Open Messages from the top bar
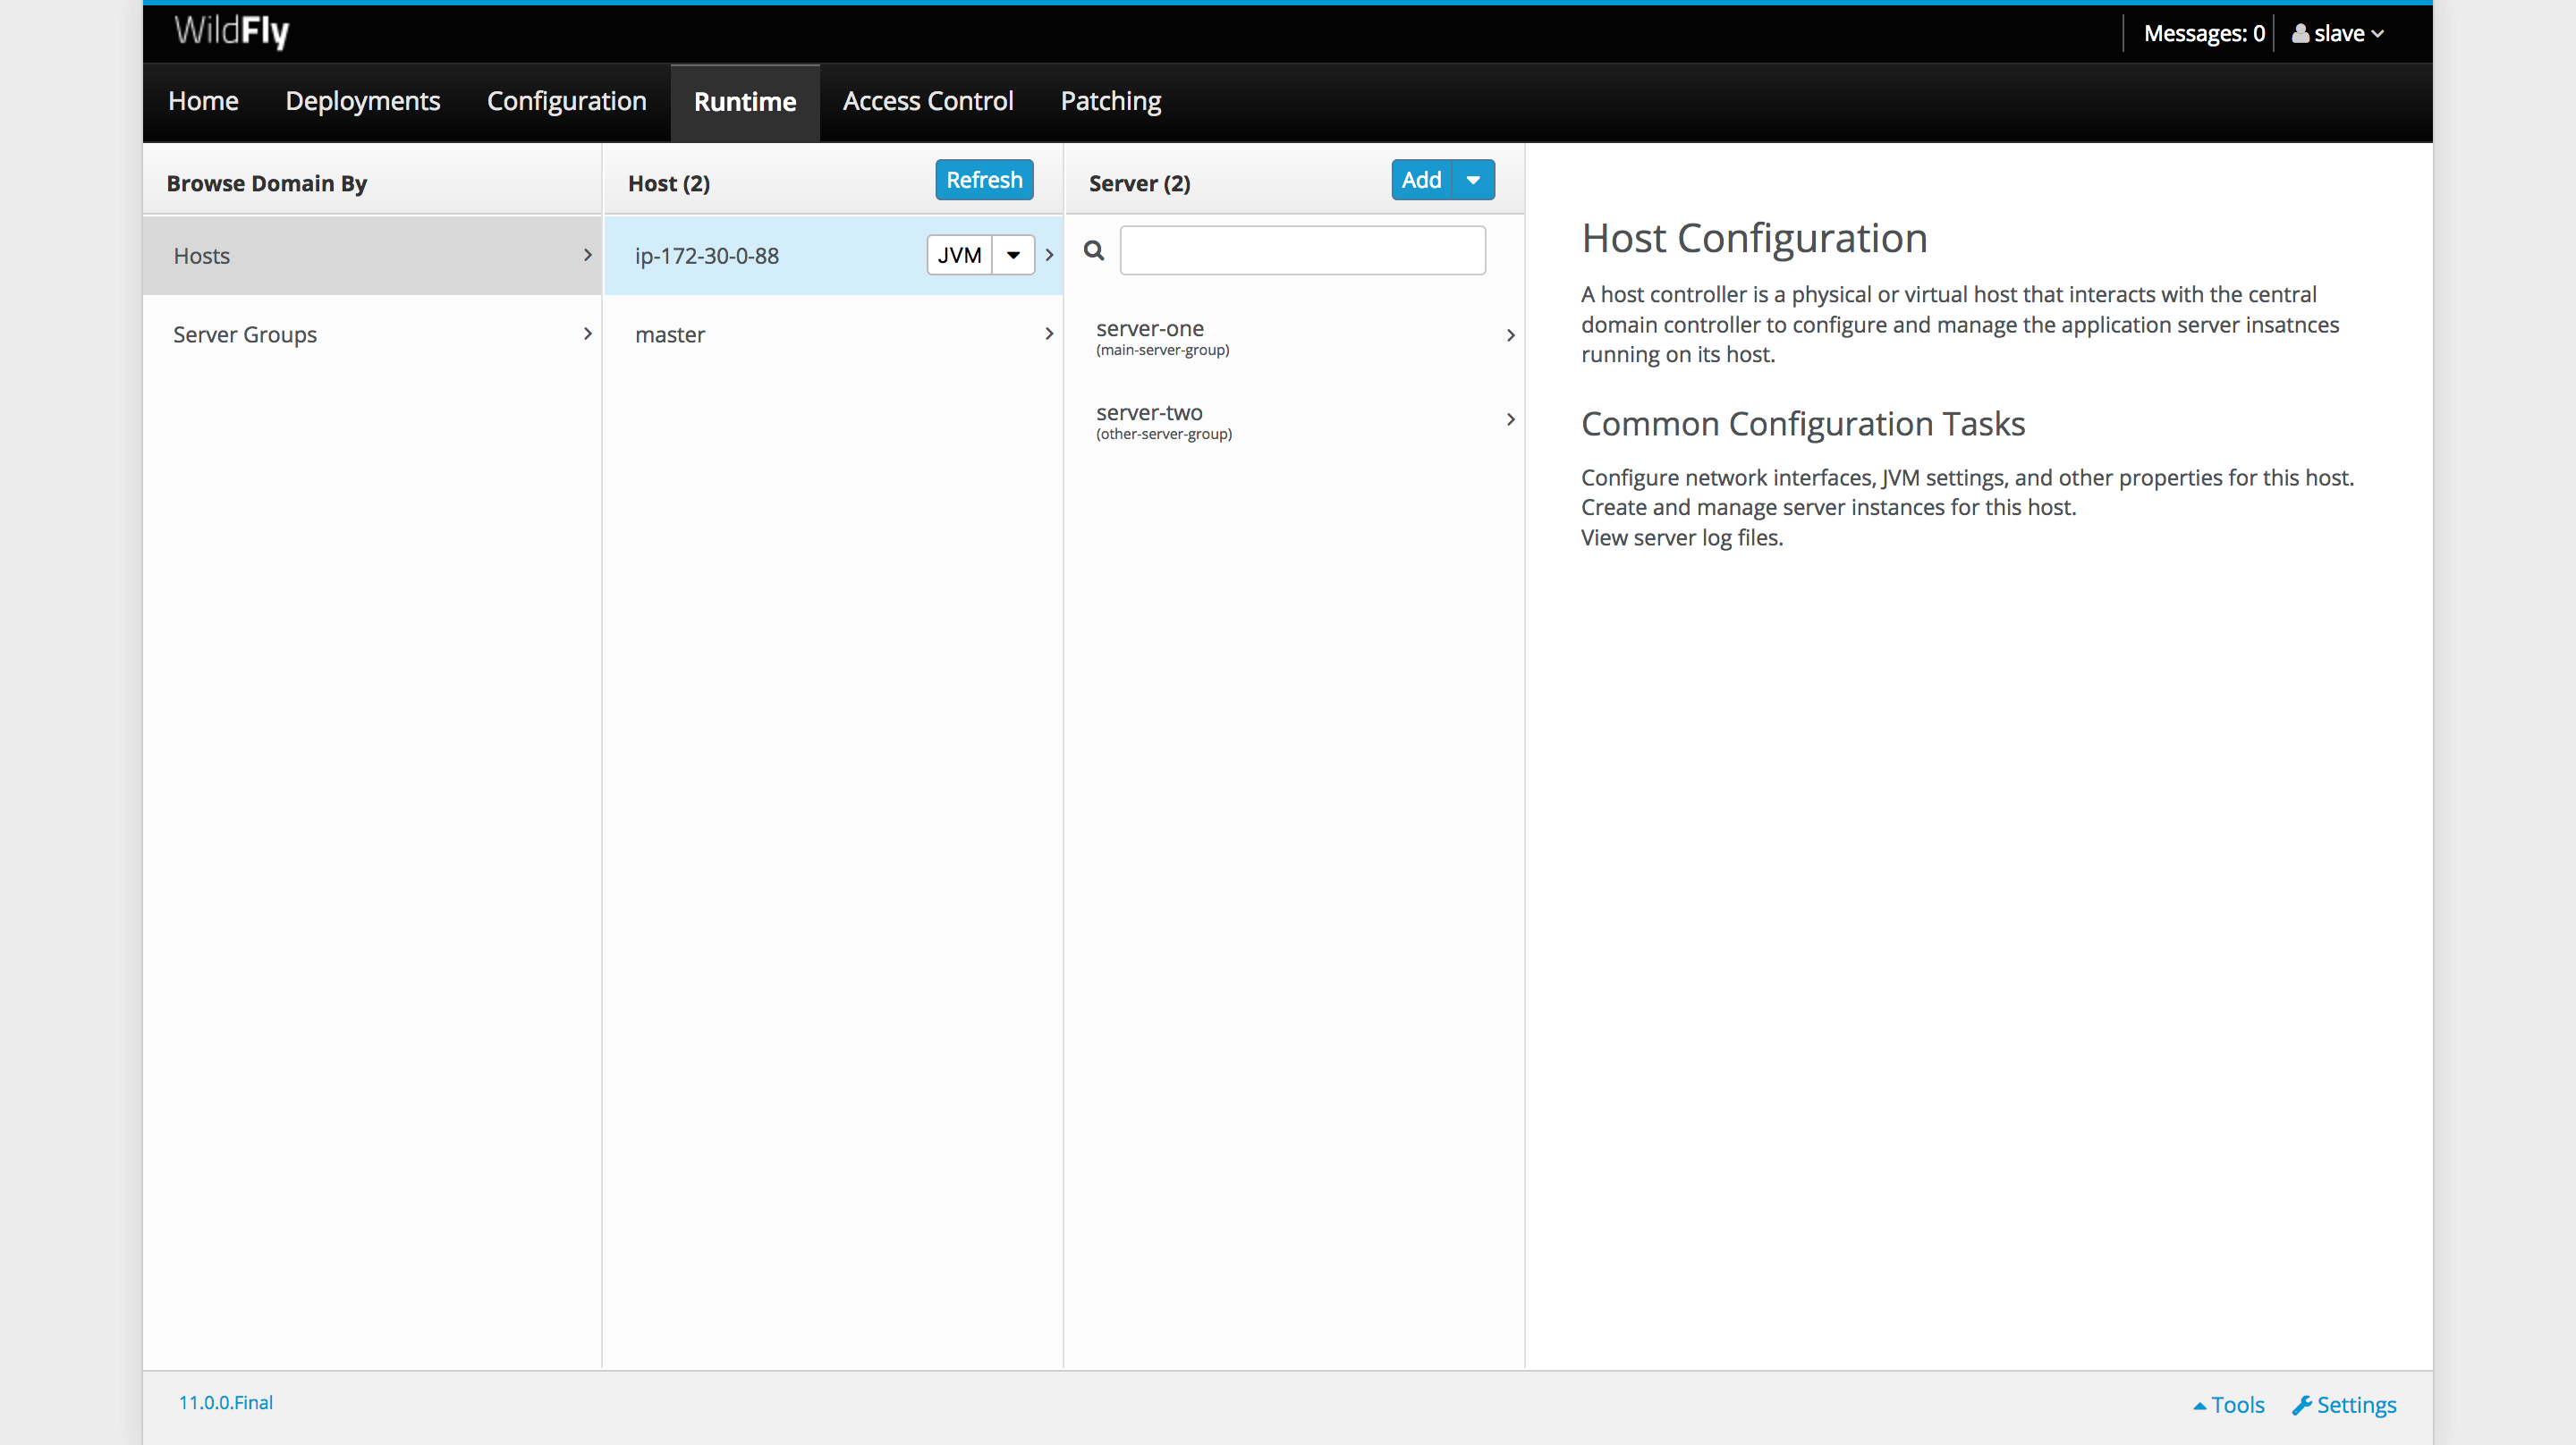The image size is (2576, 1445). pos(2203,33)
